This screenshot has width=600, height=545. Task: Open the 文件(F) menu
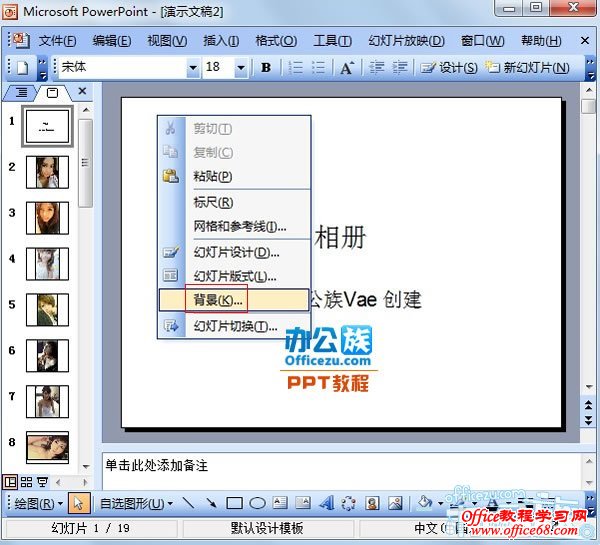coord(57,41)
